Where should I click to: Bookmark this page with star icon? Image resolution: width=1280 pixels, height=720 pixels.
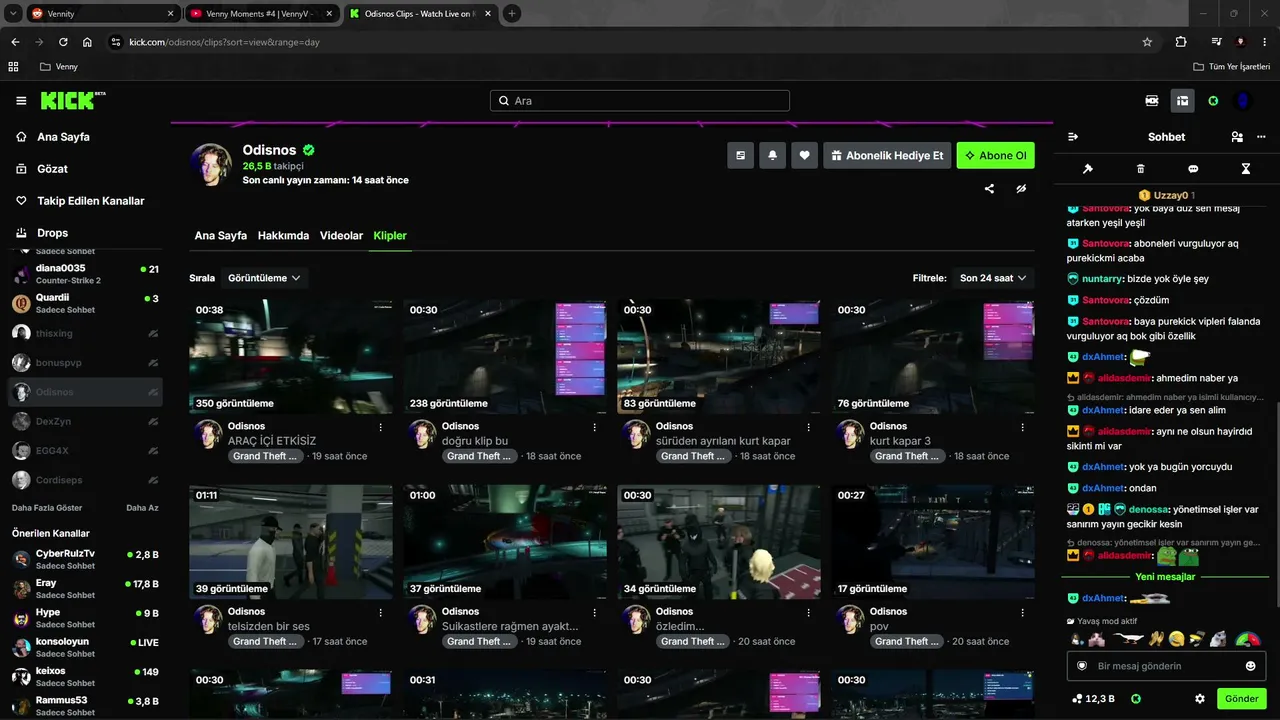point(1147,42)
